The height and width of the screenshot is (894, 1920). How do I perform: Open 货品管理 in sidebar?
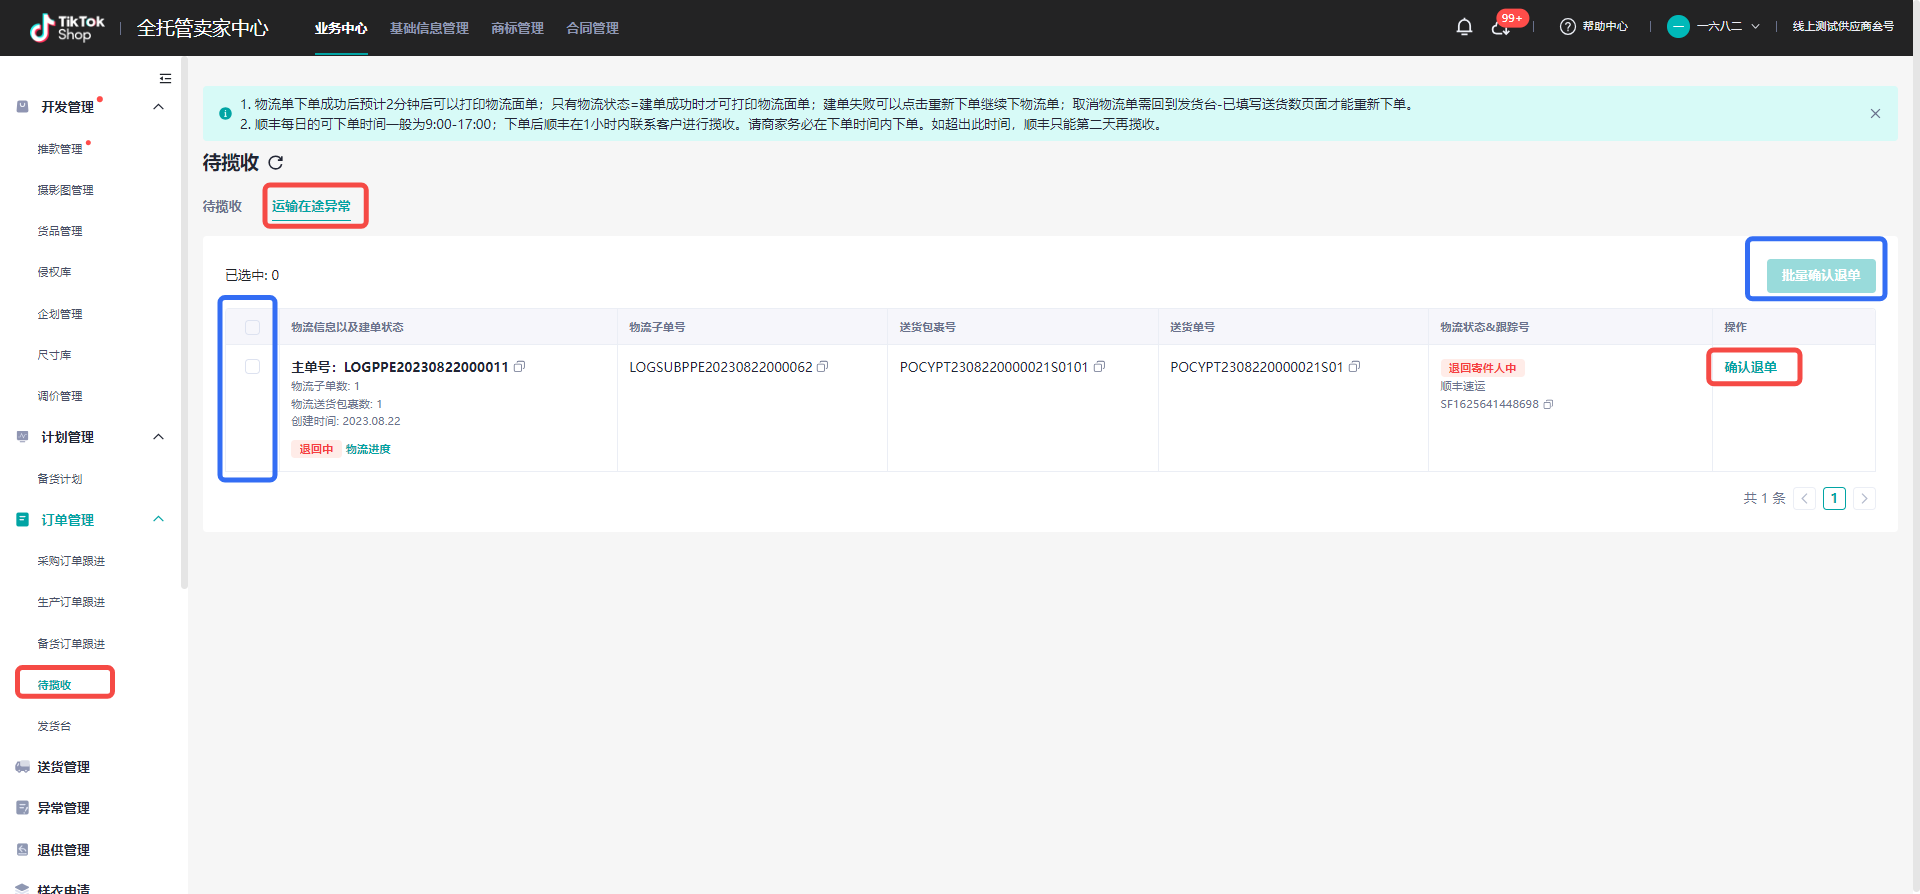click(60, 231)
